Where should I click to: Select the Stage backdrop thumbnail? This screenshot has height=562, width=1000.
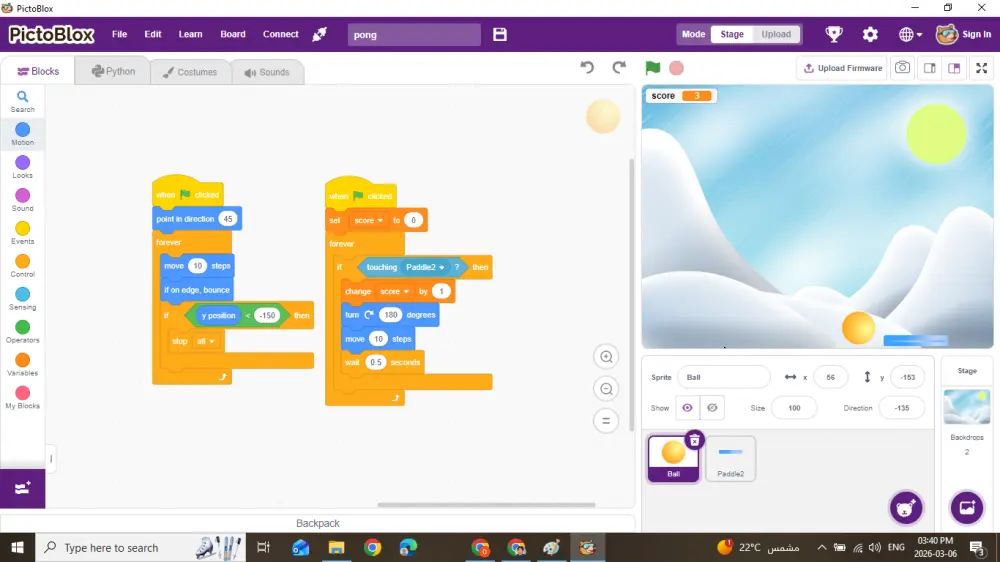967,406
